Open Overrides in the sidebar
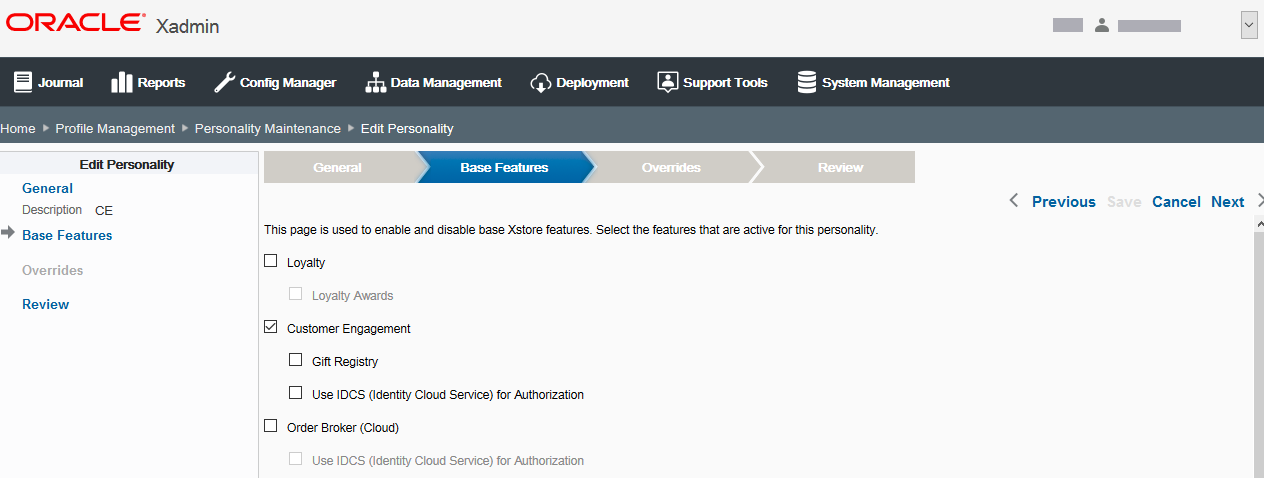Viewport: 1264px width, 478px height. 52,270
